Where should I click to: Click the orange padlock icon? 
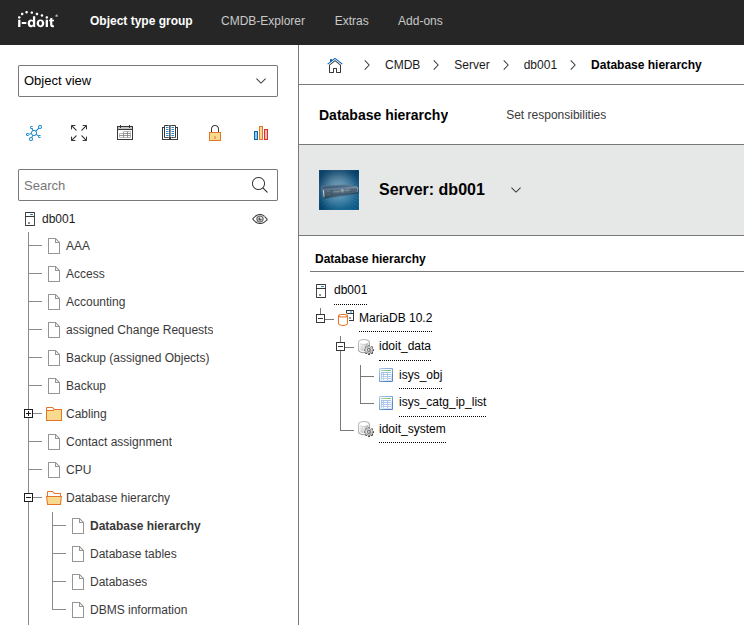click(x=215, y=133)
